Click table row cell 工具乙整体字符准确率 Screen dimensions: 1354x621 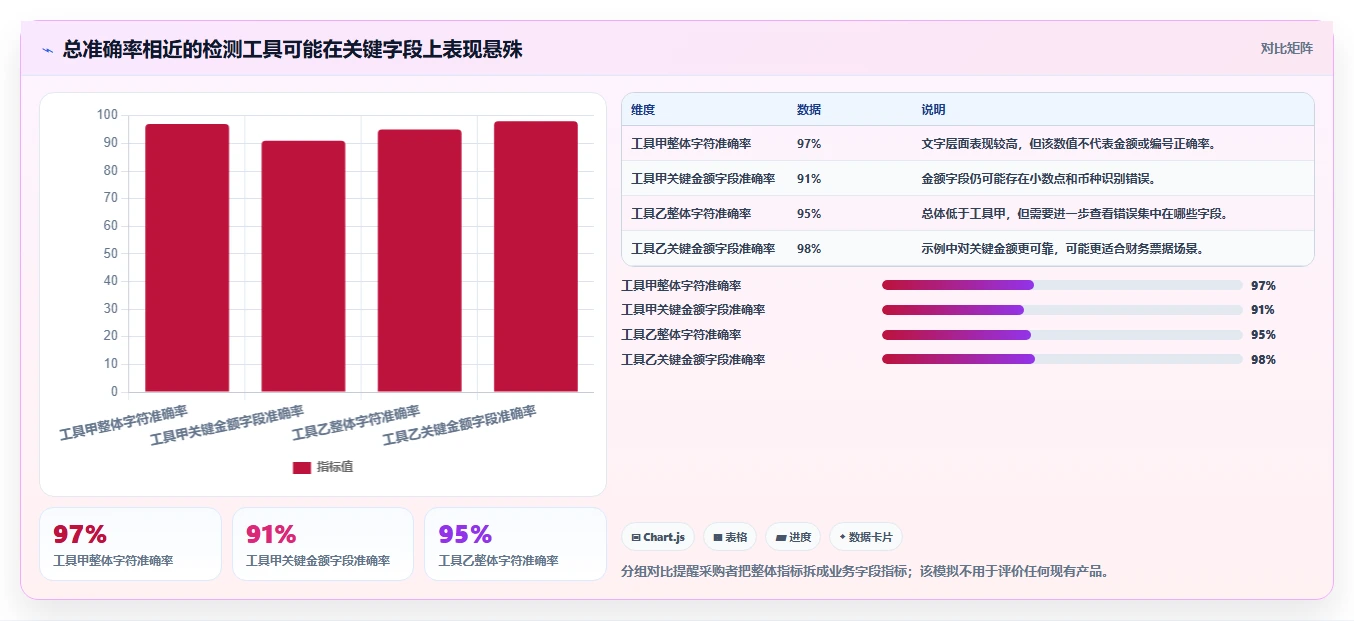pyautogui.click(x=691, y=214)
